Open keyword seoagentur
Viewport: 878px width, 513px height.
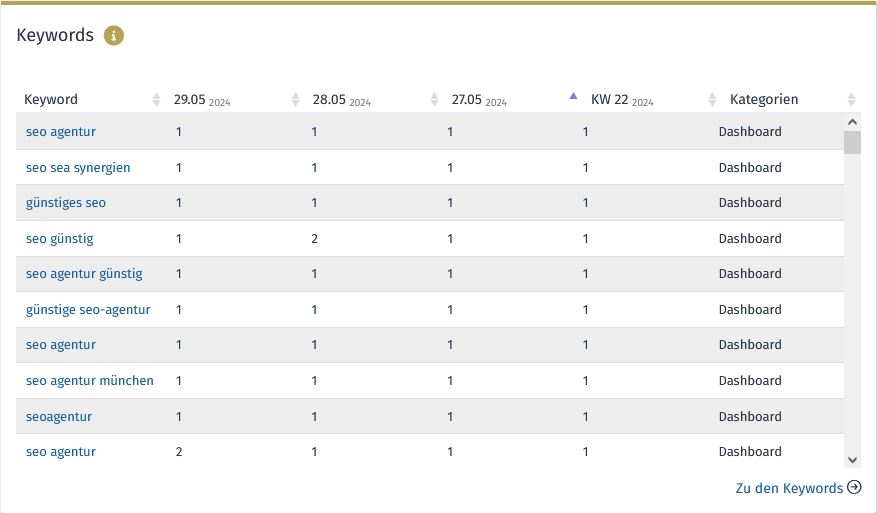[x=59, y=417]
